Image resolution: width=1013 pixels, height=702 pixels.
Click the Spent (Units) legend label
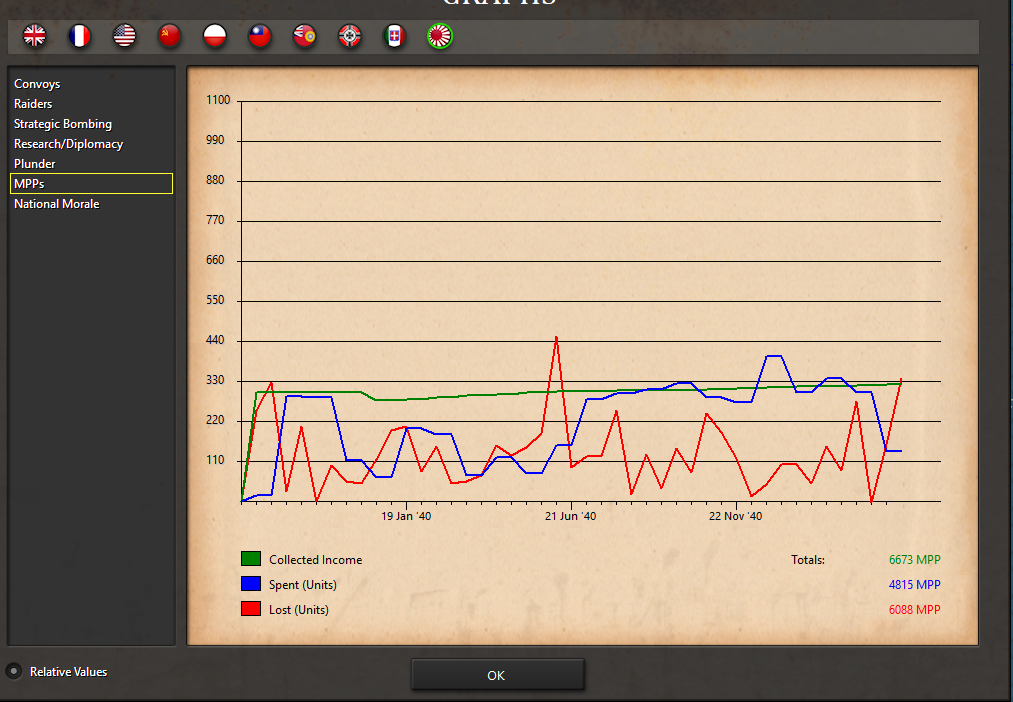[x=303, y=585]
